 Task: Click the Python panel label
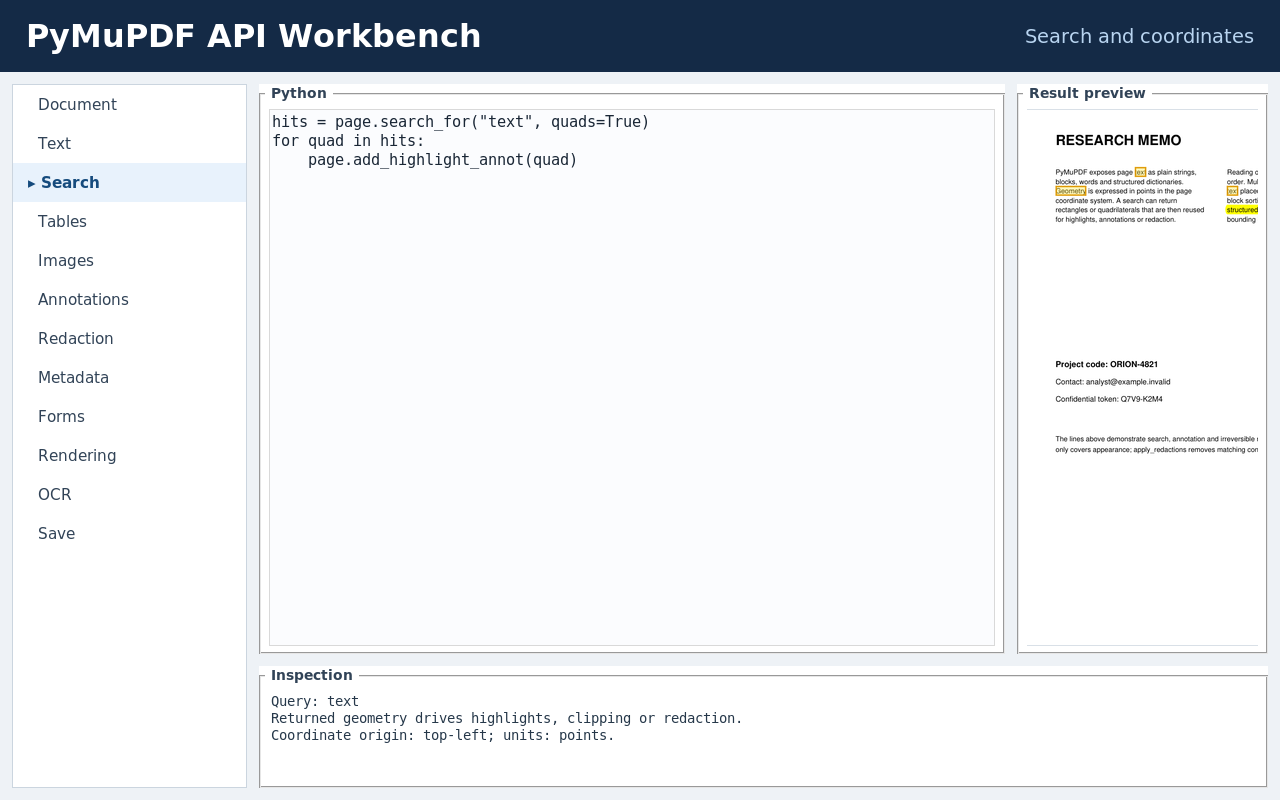pyautogui.click(x=299, y=93)
